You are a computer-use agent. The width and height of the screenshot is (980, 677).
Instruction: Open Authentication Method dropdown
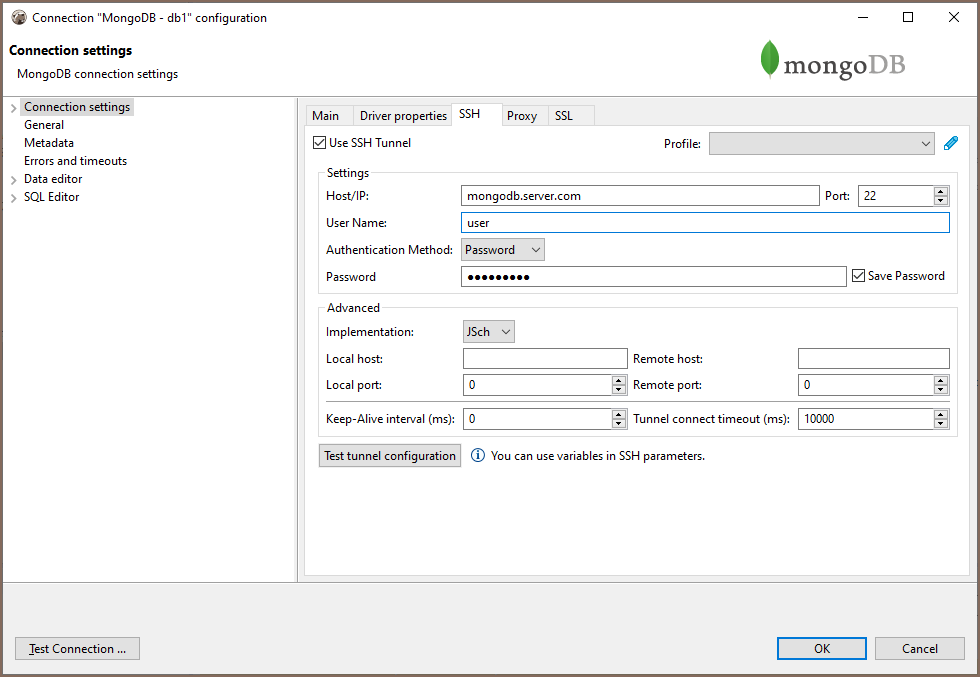pos(503,250)
